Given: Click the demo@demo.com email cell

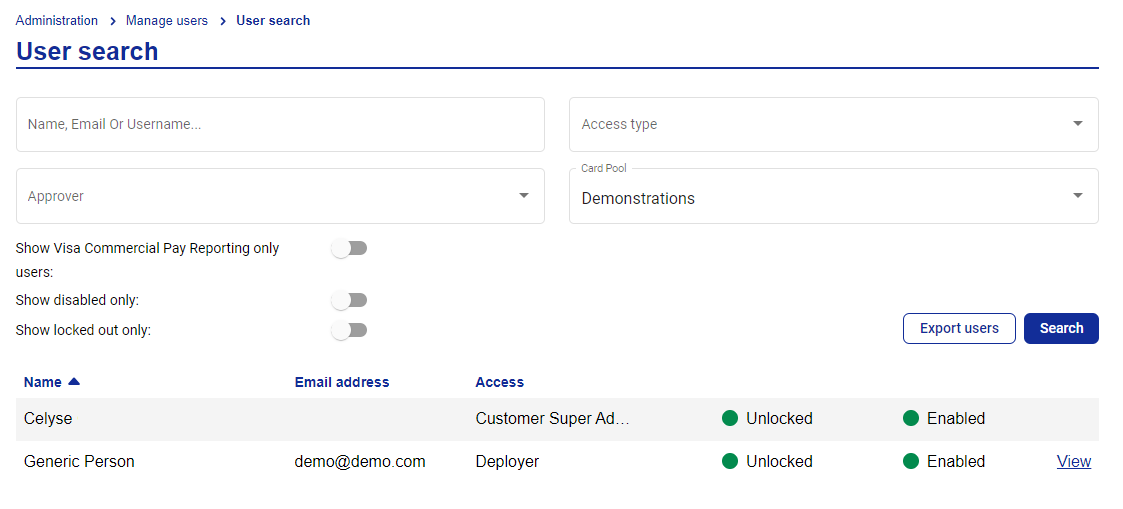Looking at the screenshot, I should (360, 462).
